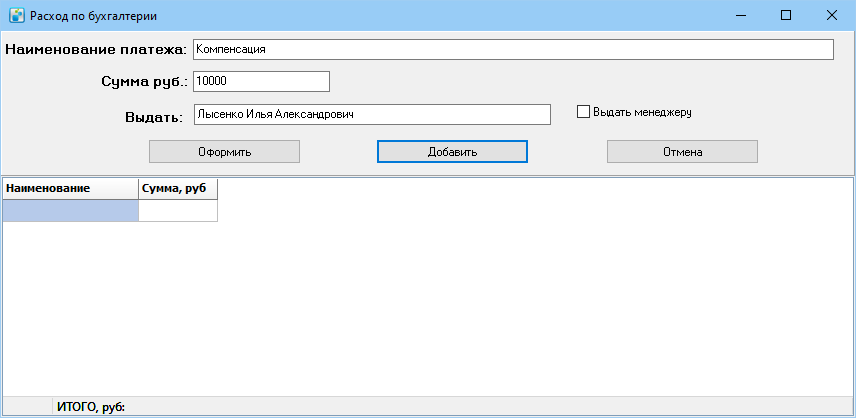Click the Сумма руб.: label

click(145, 82)
